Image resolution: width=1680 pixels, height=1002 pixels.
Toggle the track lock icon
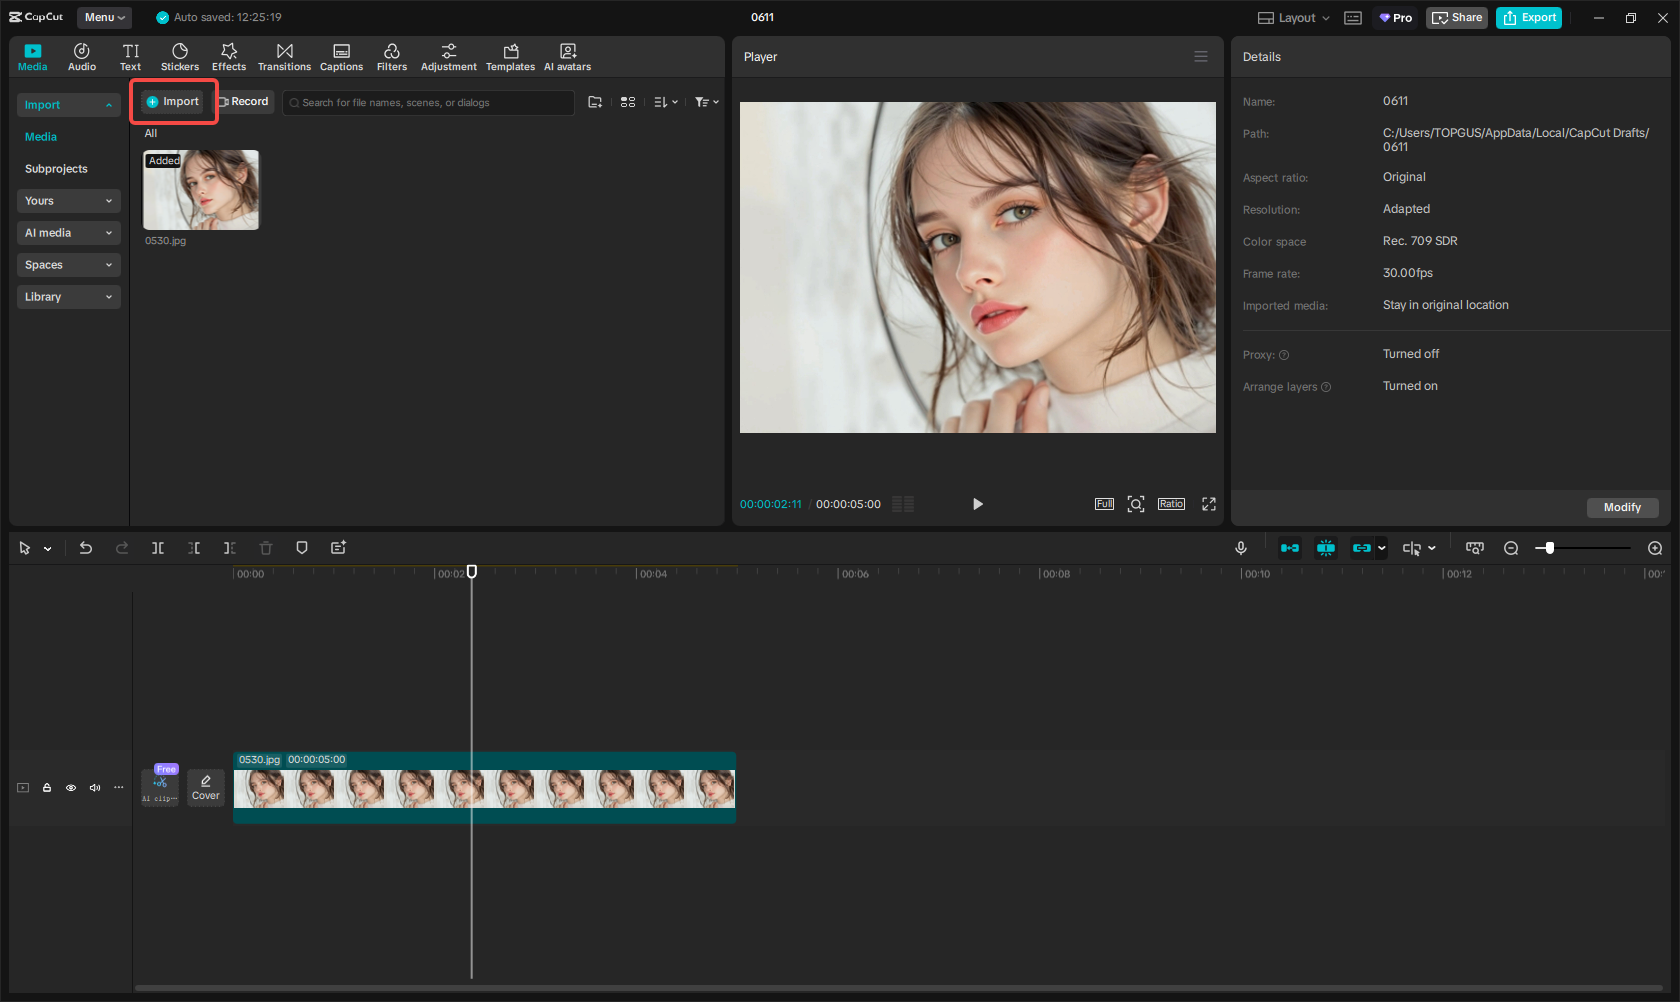click(x=47, y=788)
